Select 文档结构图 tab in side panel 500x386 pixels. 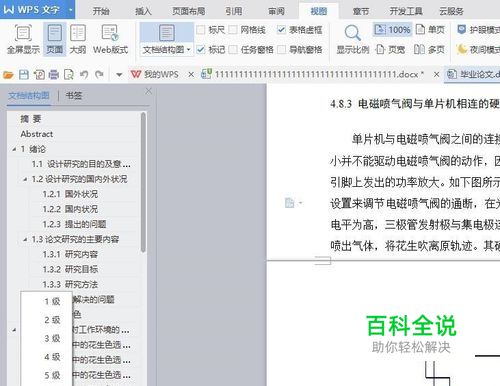29,96
